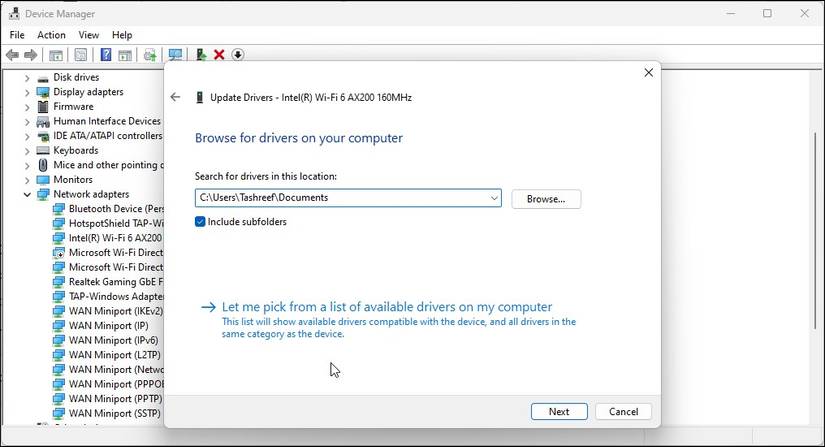Click the Device Manager title bar icon

[14, 14]
